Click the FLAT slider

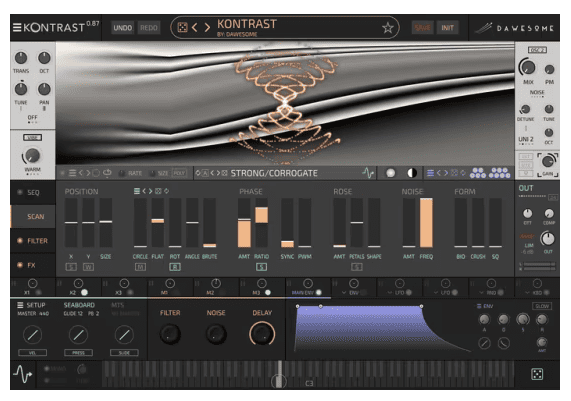(x=158, y=223)
